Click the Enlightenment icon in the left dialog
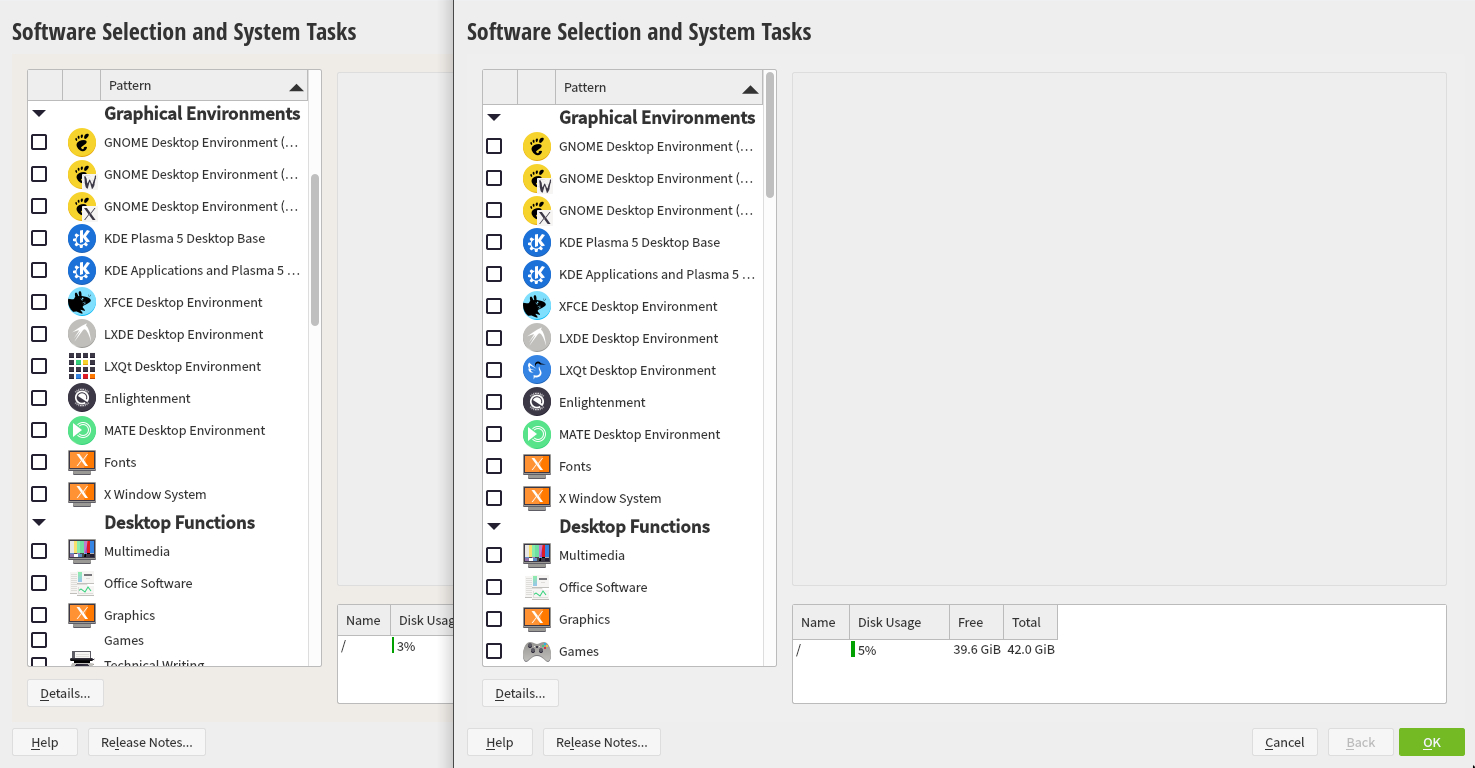Screen dimensions: 1475x768 (x=82, y=398)
